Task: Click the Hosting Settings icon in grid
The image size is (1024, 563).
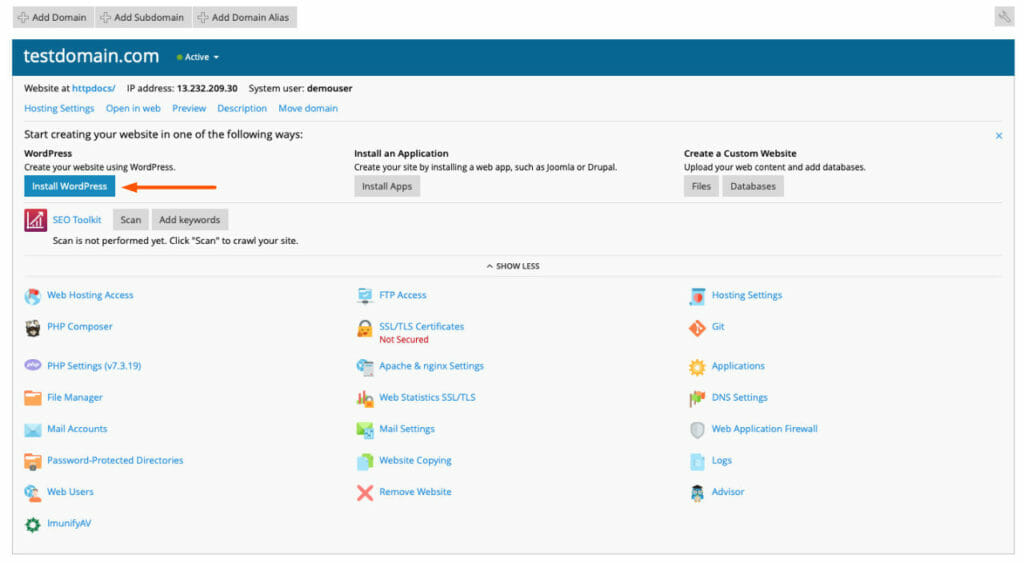Action: coord(697,296)
